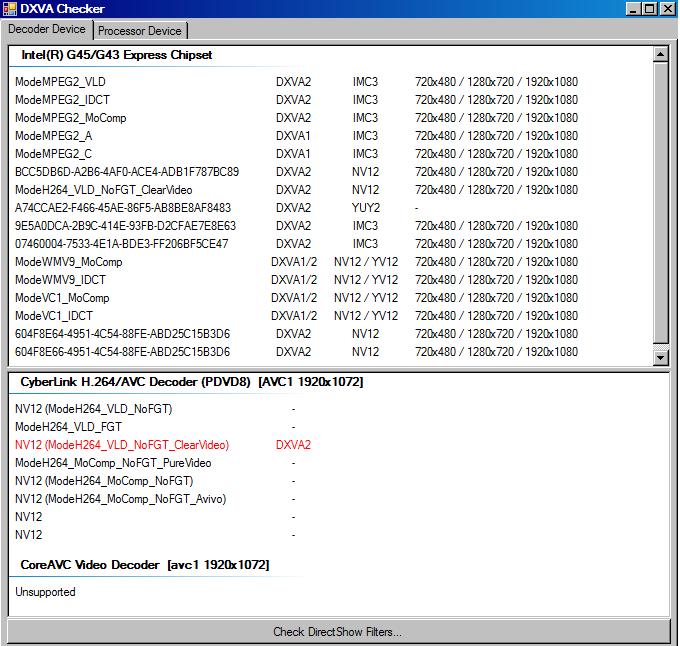Select ModeH264_MoComp_NoFGT_PureVideo entry
The width and height of the screenshot is (680, 646).
click(x=114, y=463)
